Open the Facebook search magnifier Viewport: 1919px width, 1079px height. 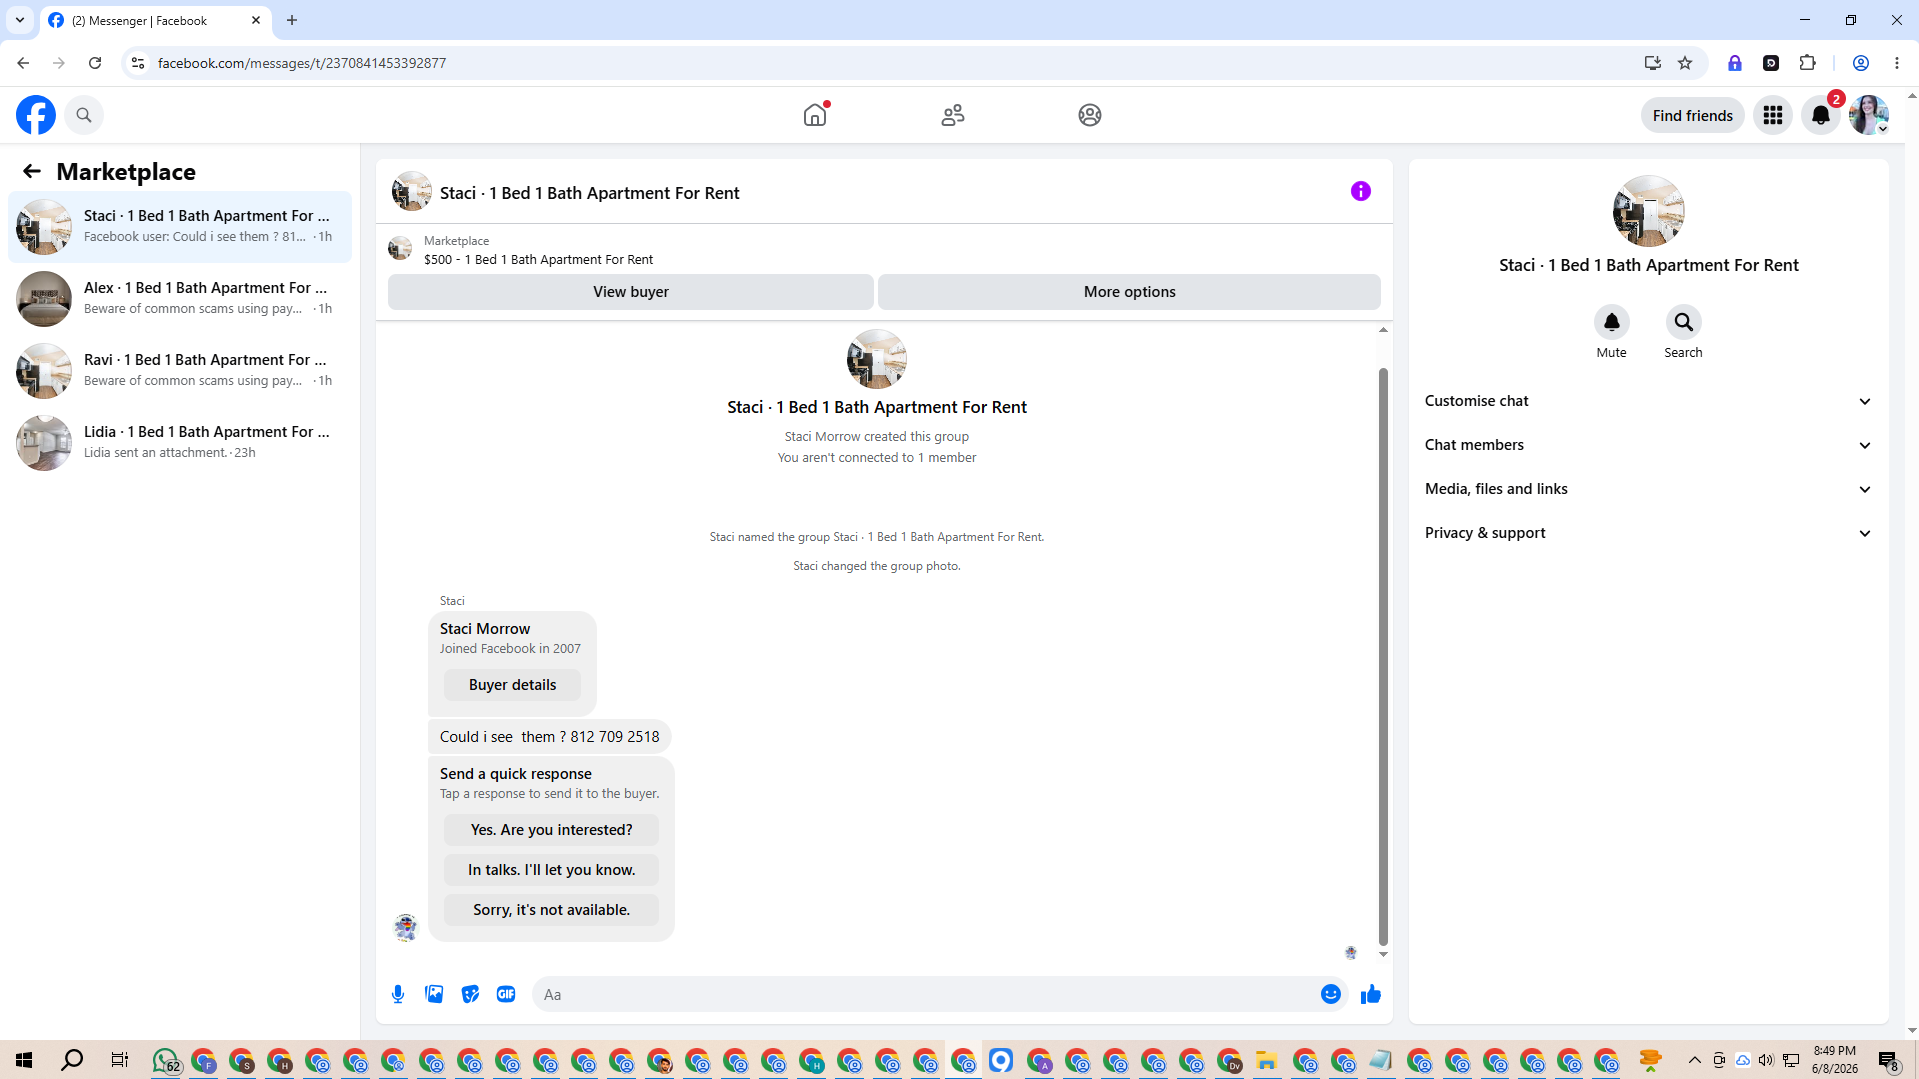pyautogui.click(x=84, y=115)
